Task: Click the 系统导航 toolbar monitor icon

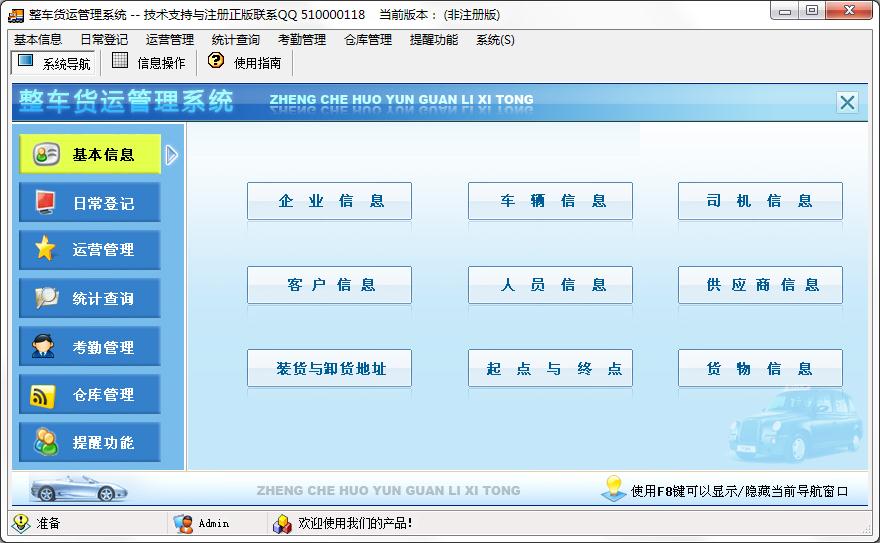Action: coord(25,61)
